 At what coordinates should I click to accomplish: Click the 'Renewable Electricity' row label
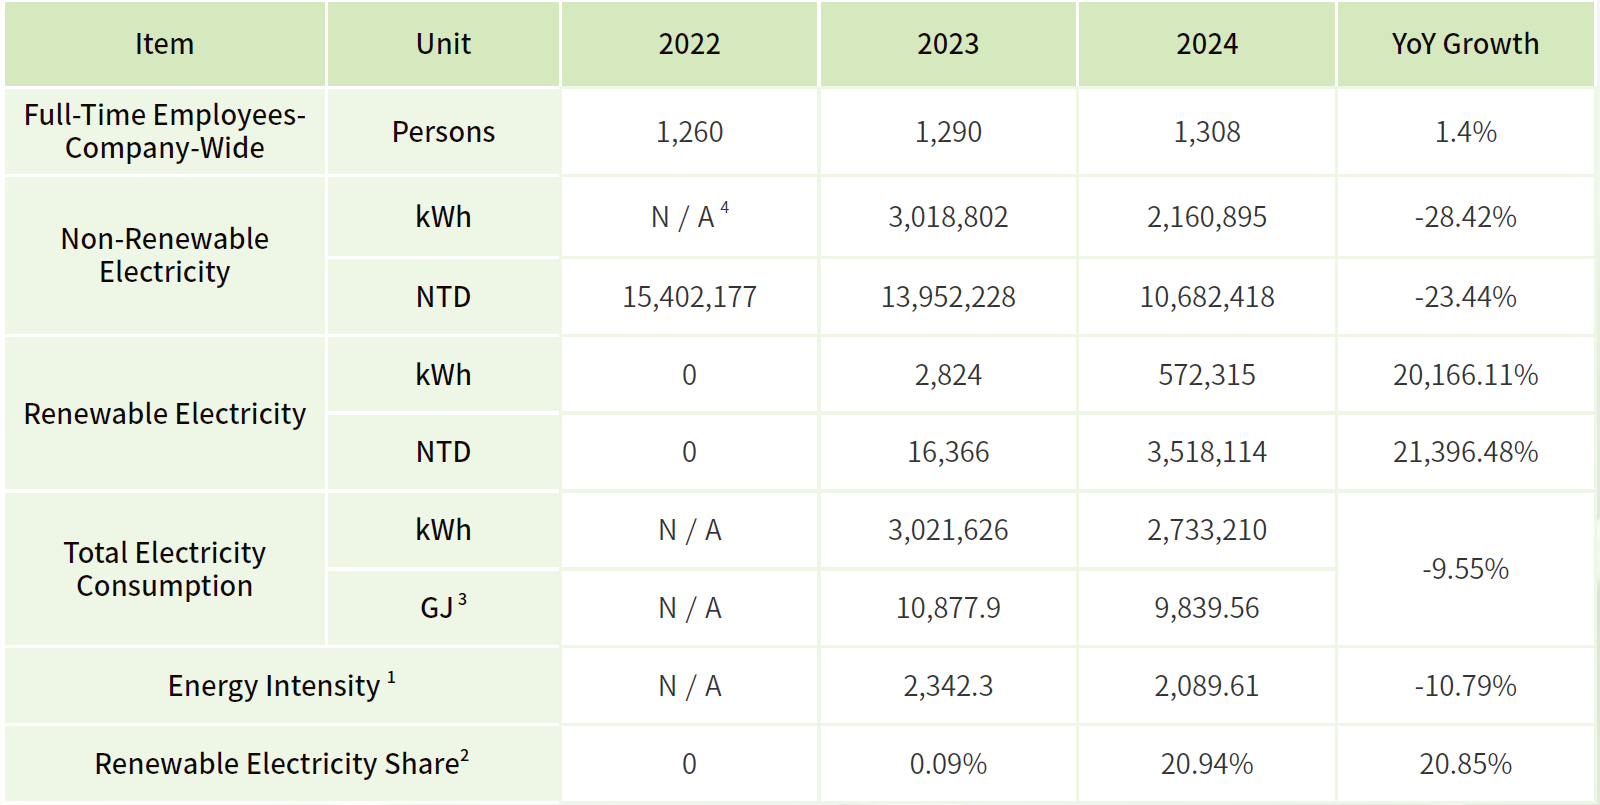[x=165, y=413]
